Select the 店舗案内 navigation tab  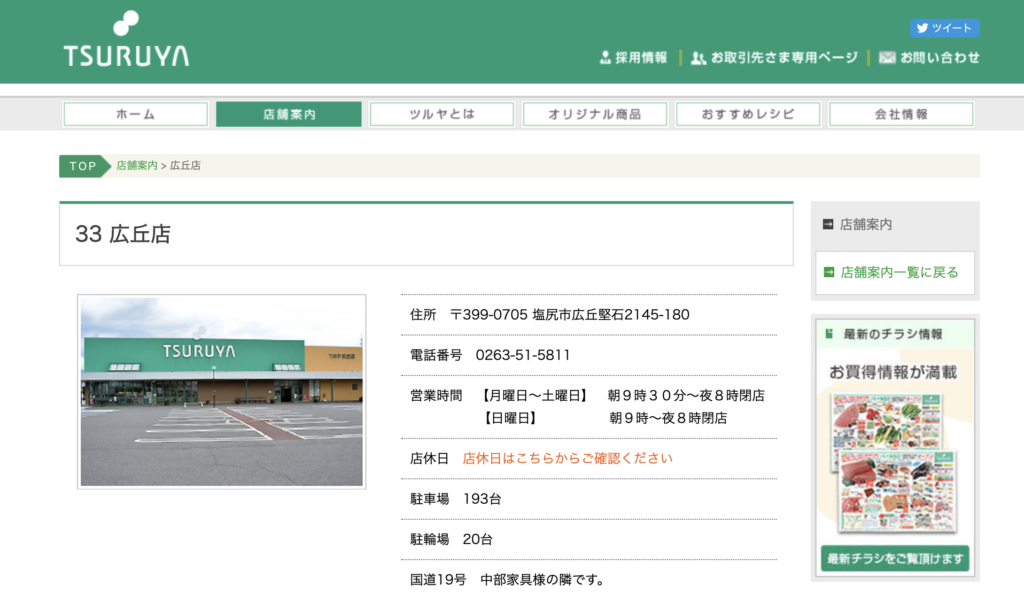pos(289,114)
